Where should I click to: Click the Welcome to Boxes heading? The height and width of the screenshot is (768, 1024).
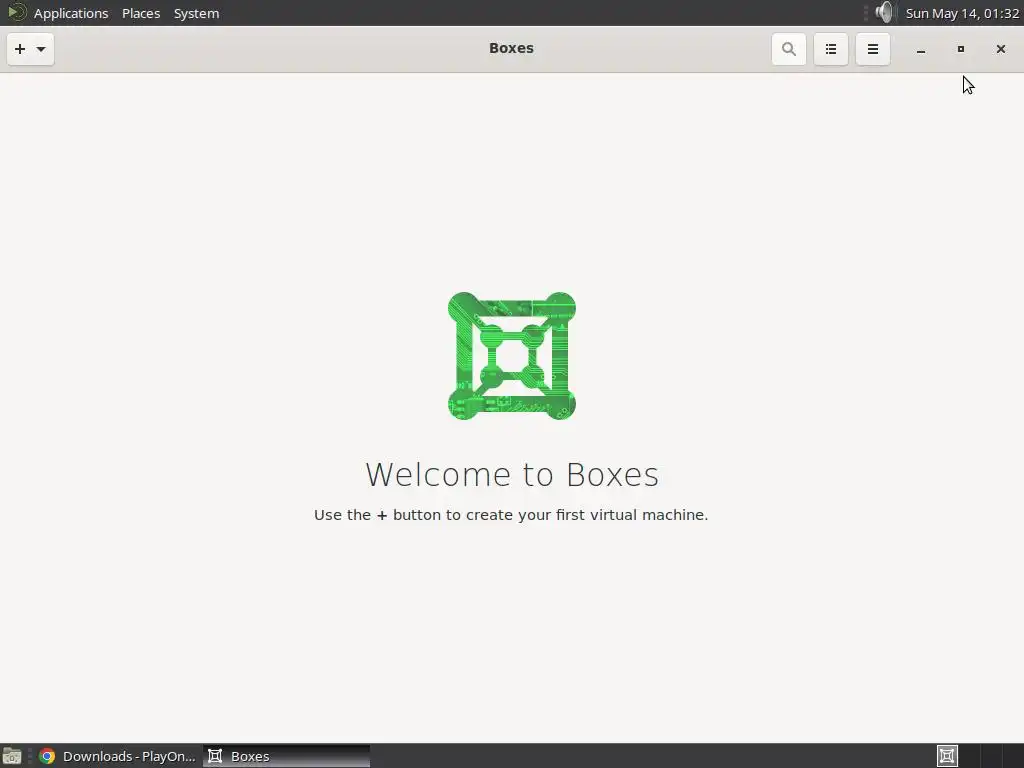(512, 475)
